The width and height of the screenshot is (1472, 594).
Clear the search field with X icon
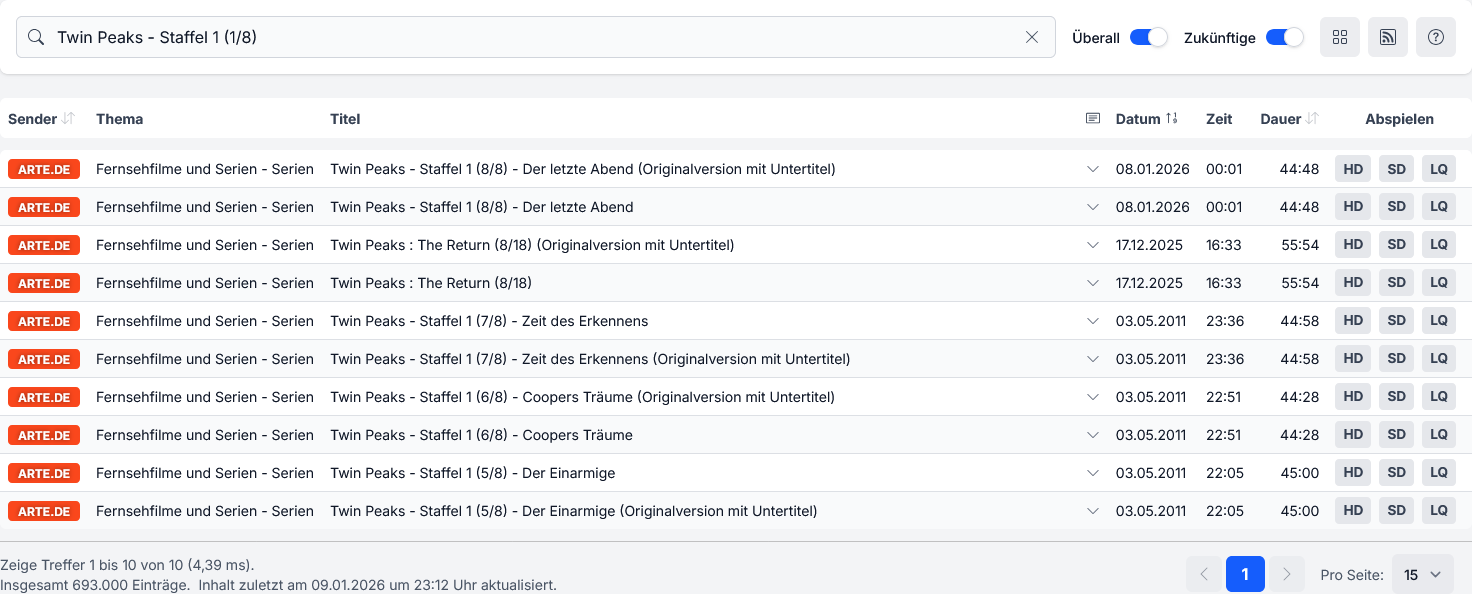(1032, 37)
